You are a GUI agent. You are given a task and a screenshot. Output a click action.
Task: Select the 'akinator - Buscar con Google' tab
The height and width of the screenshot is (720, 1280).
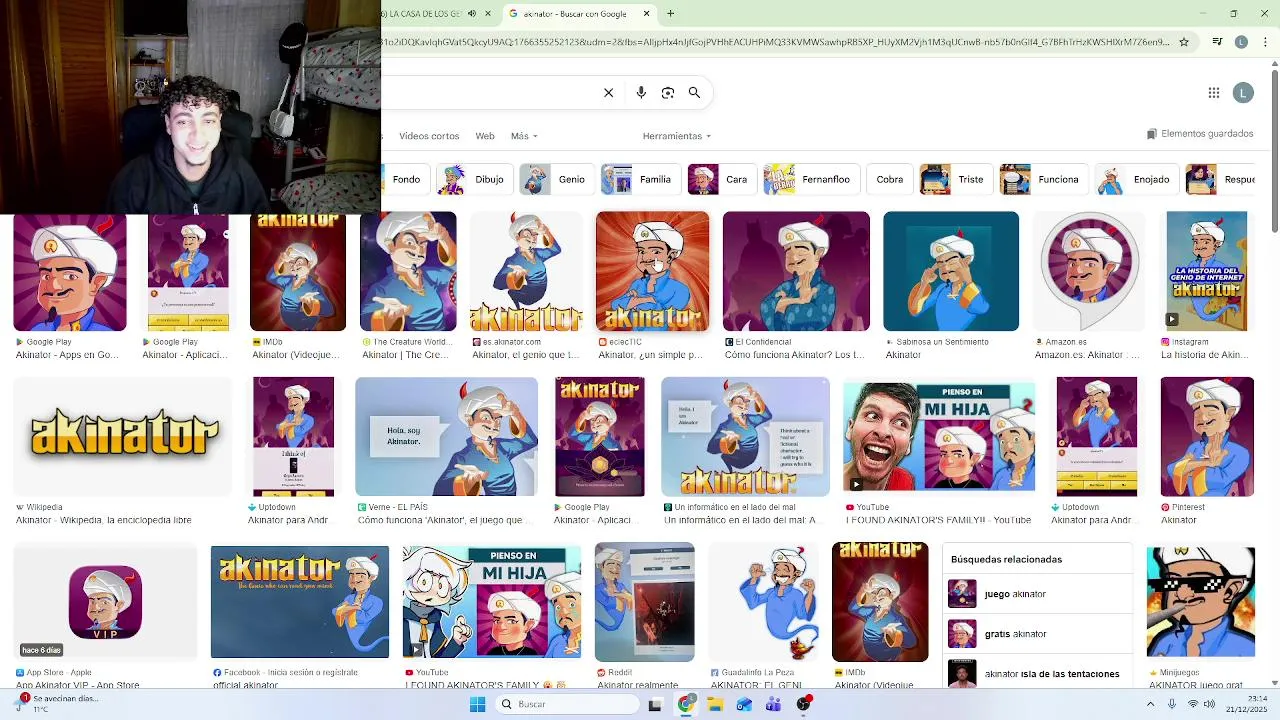point(579,14)
